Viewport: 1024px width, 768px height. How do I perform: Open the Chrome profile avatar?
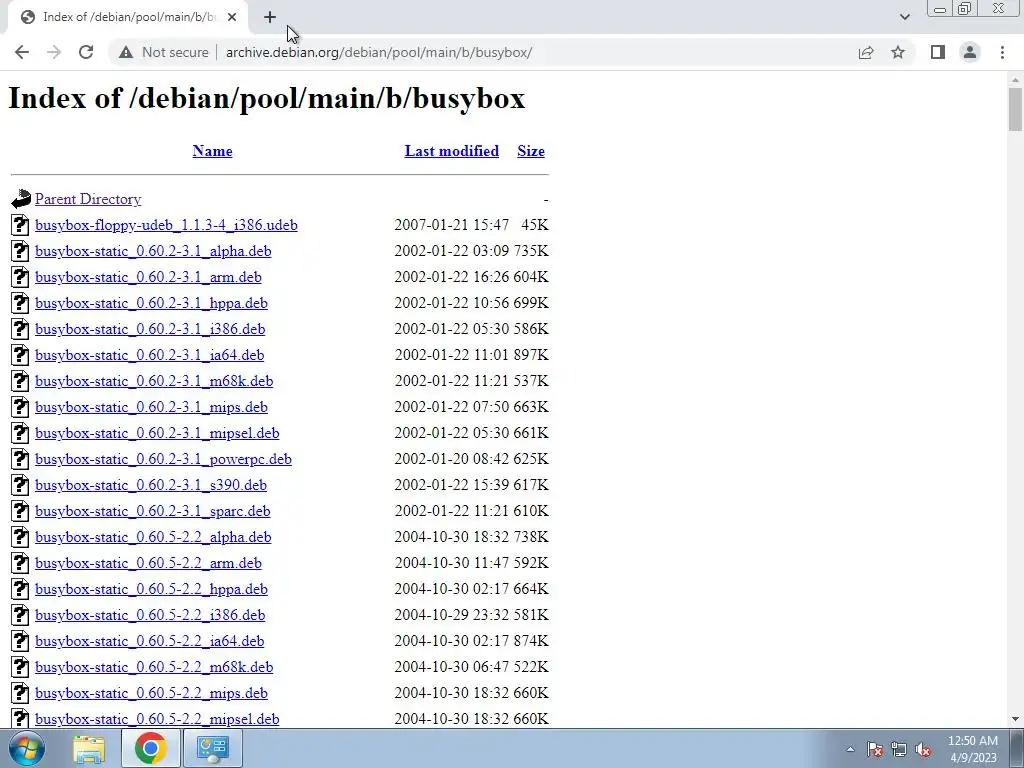[970, 52]
